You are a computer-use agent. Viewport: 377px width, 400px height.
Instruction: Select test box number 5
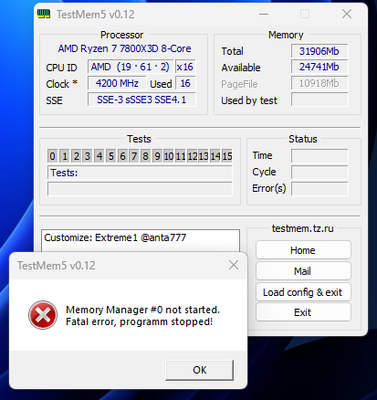pos(111,156)
